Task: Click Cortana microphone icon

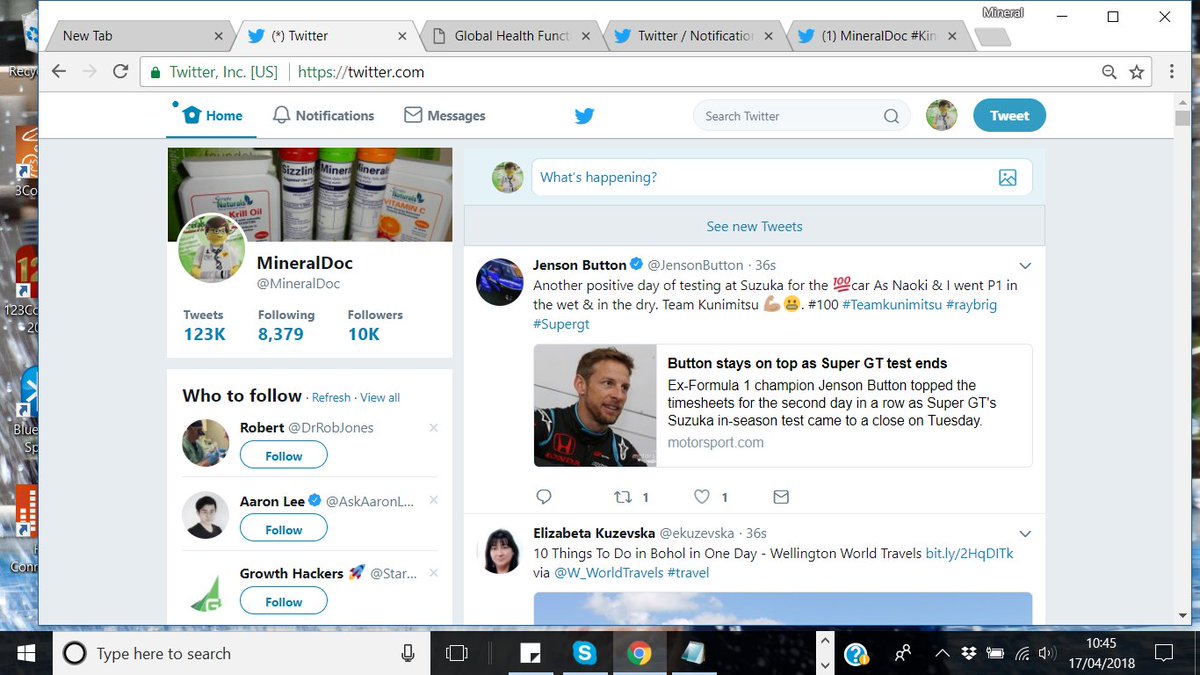Action: [408, 653]
